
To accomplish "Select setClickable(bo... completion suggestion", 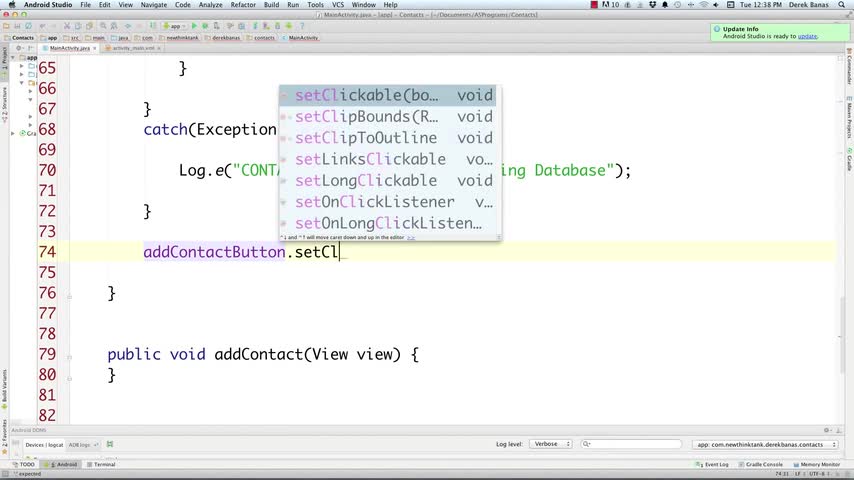I will [x=388, y=95].
